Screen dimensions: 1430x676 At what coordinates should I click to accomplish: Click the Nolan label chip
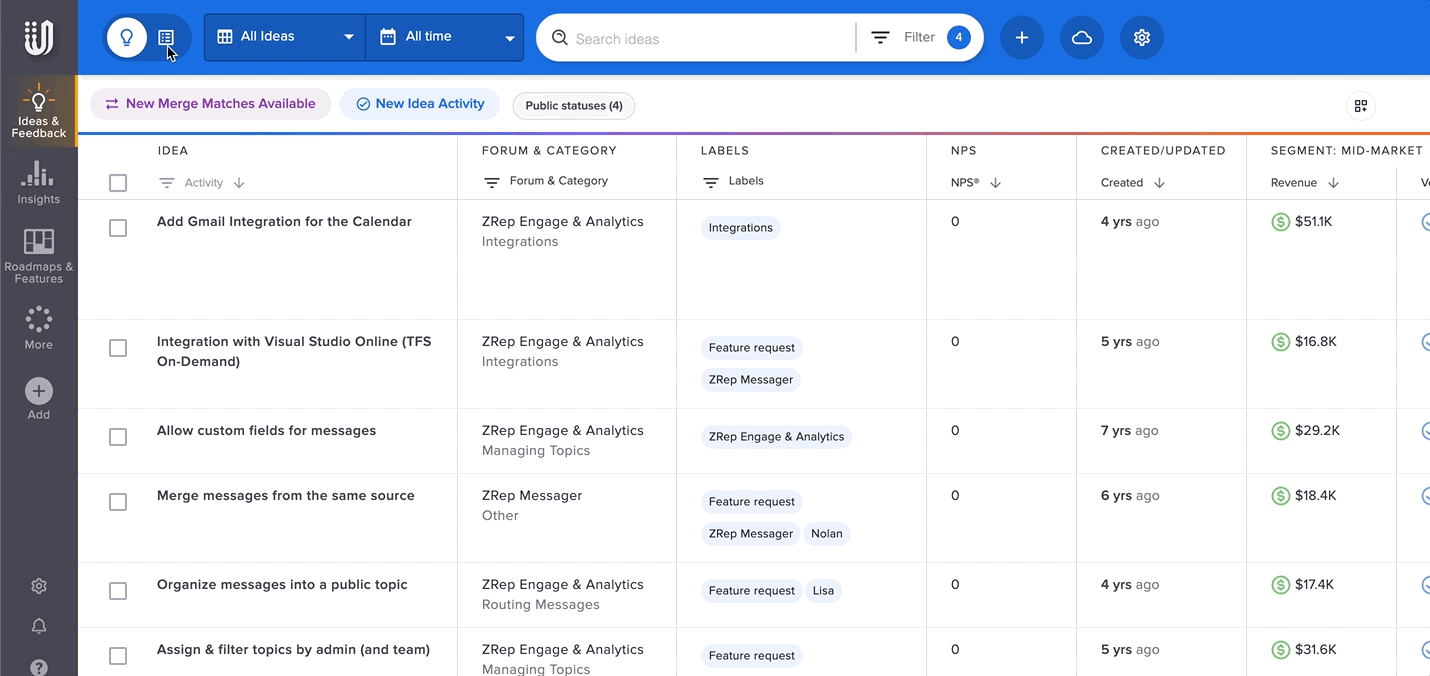pyautogui.click(x=826, y=534)
